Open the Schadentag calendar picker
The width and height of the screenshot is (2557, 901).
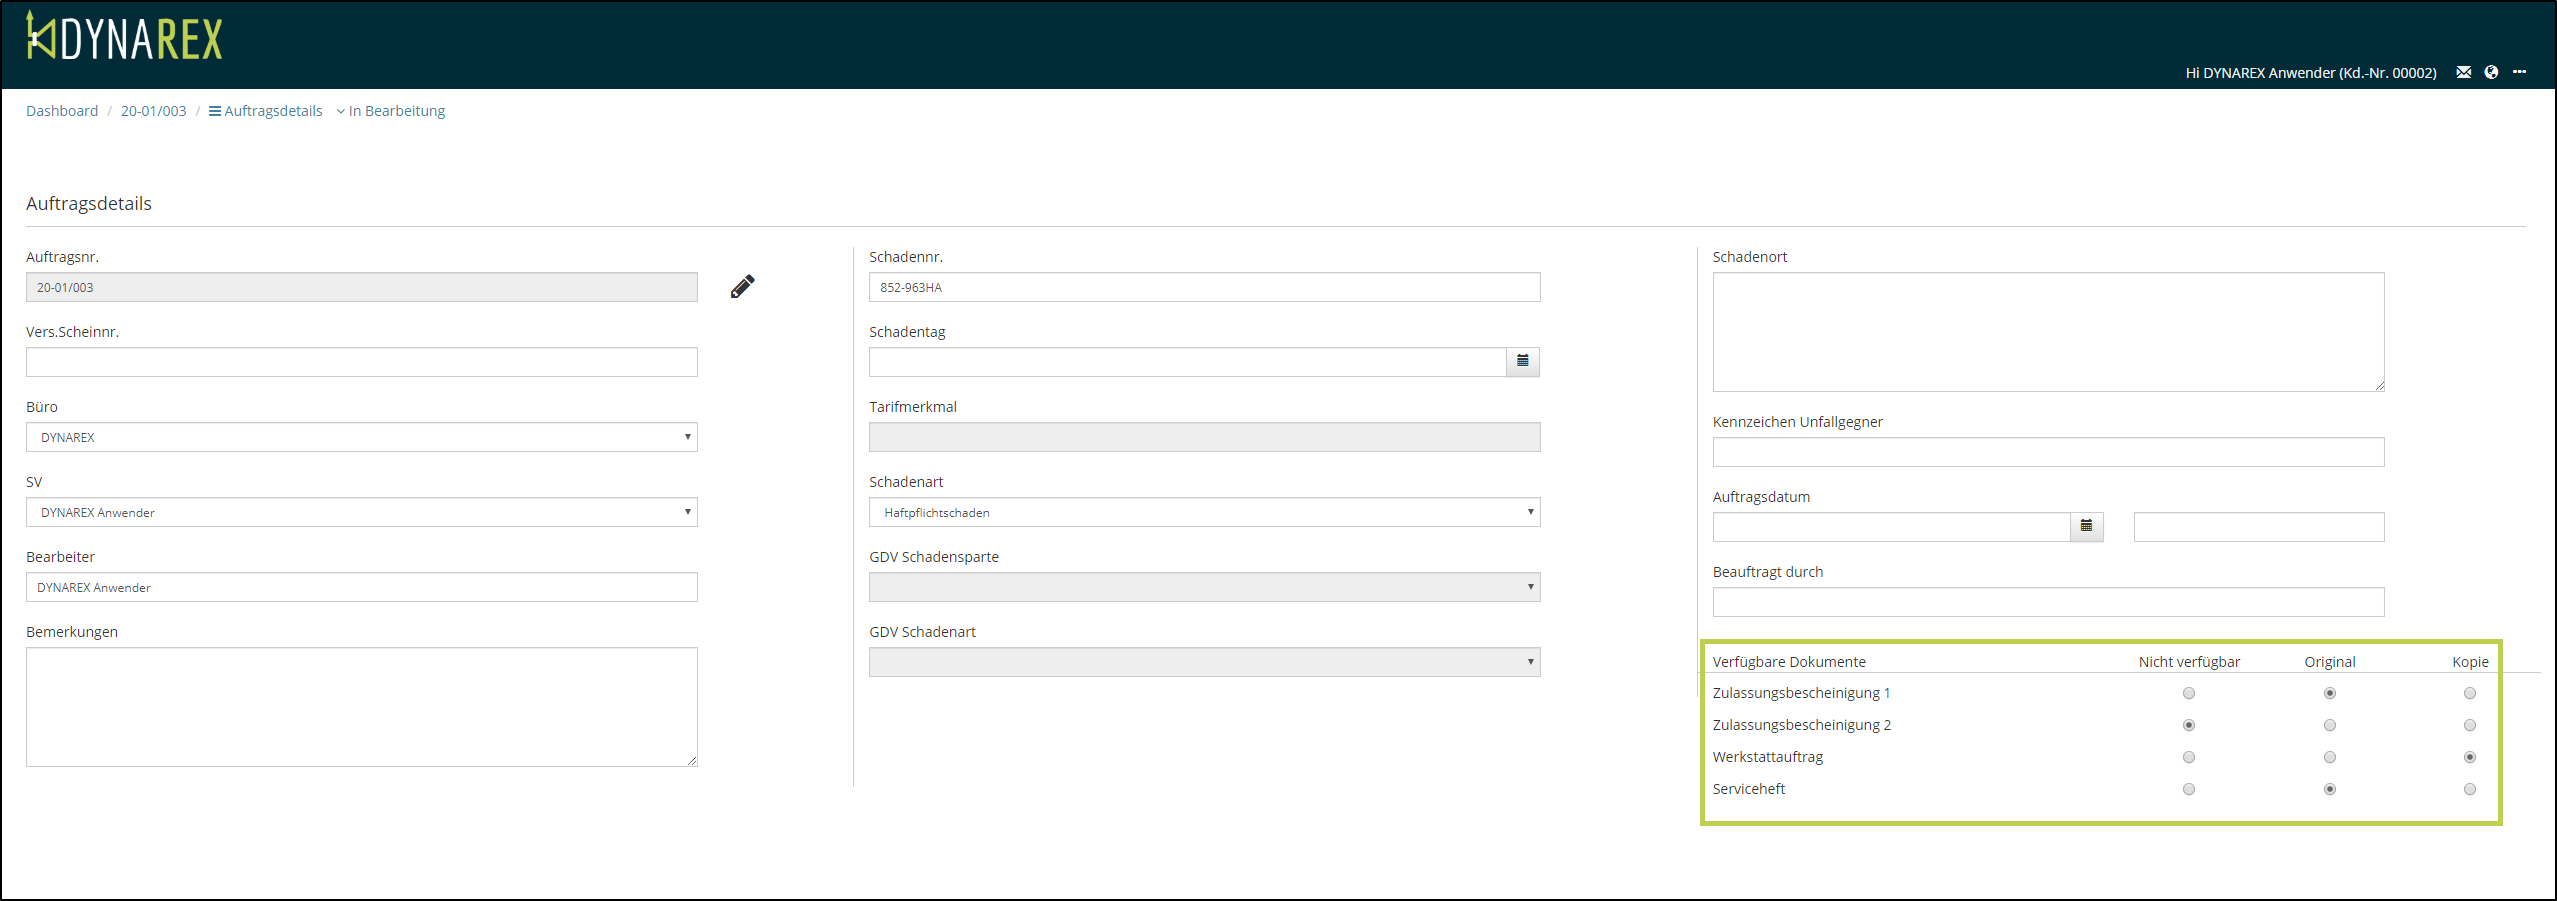1522,361
